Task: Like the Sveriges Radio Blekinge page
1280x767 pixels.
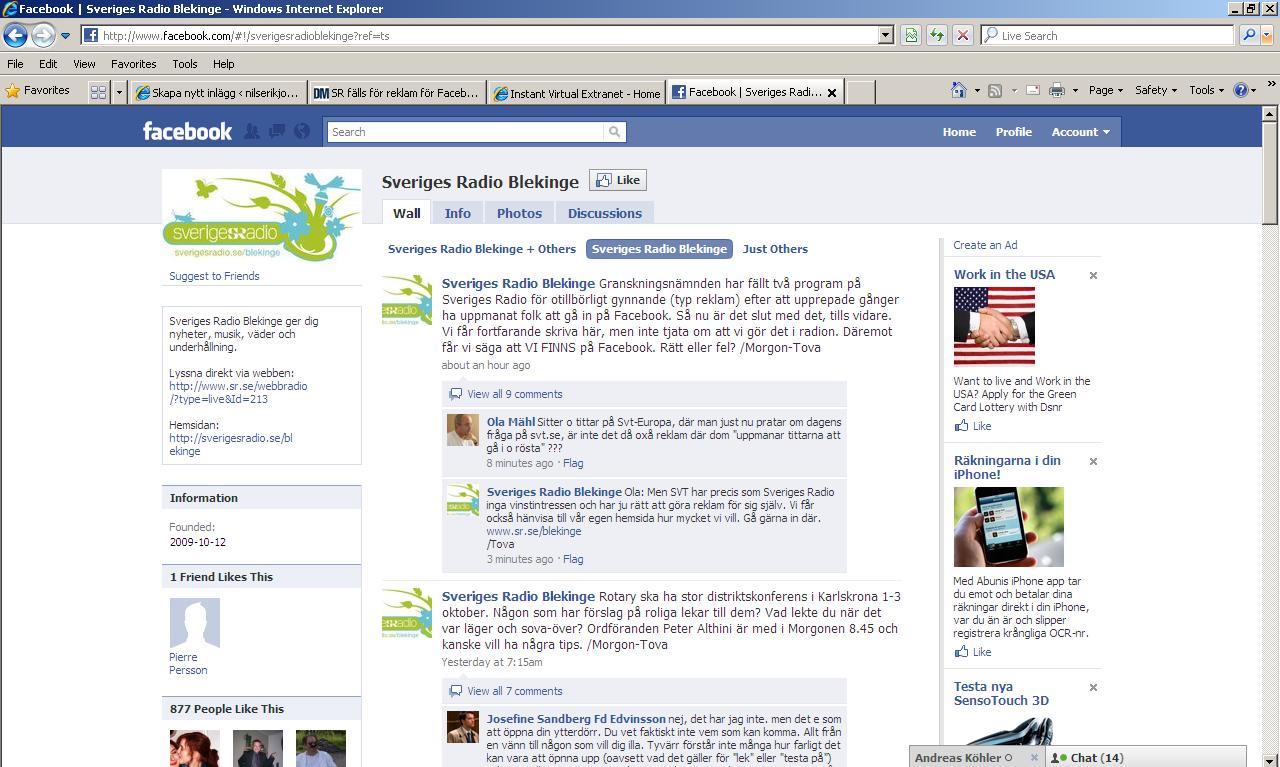Action: [618, 180]
